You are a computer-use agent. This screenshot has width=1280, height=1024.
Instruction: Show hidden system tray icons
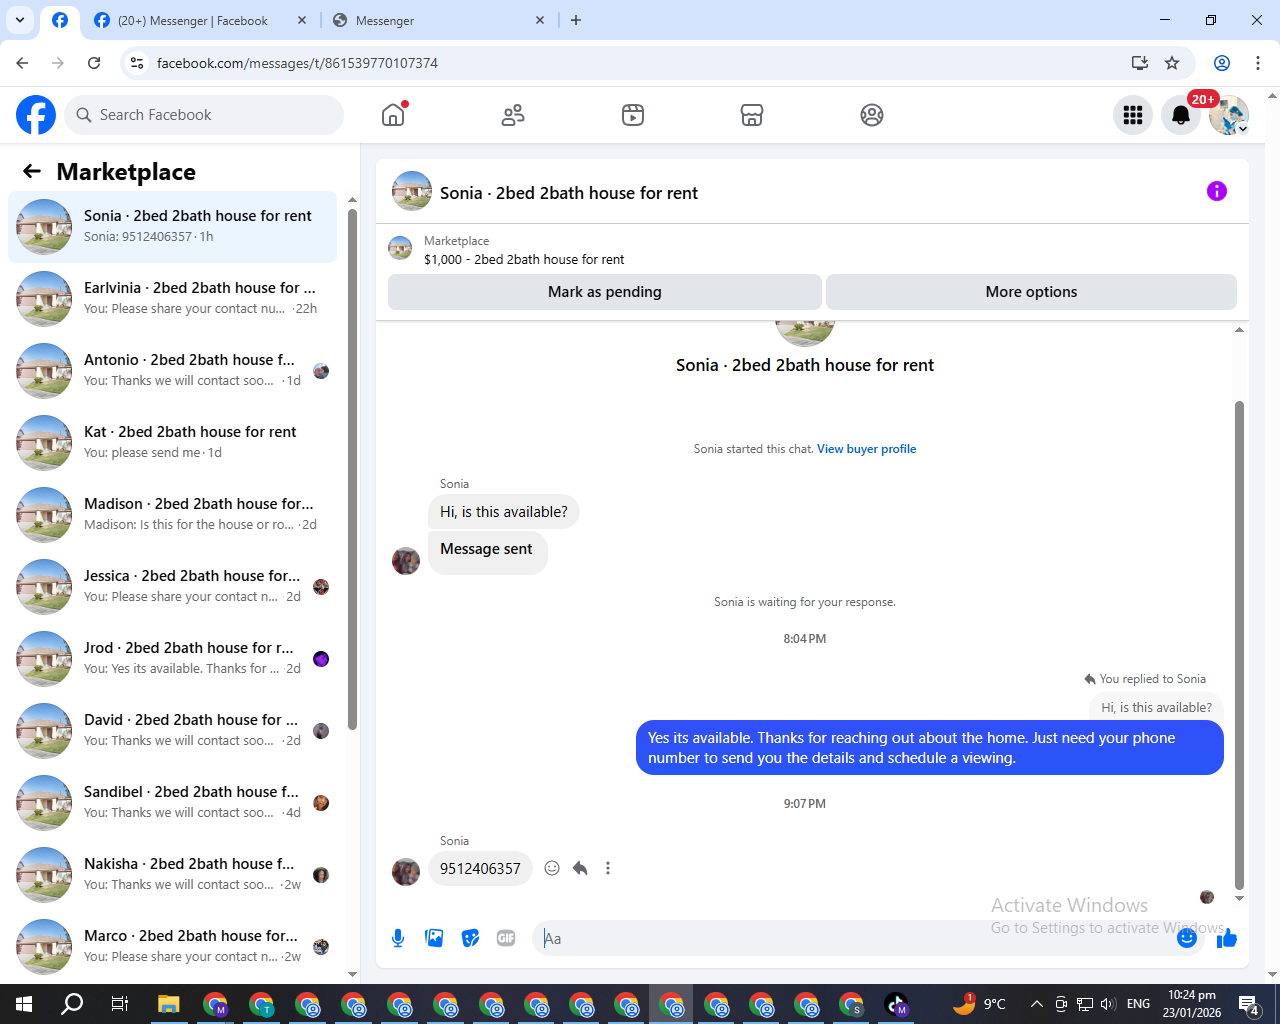tap(1037, 1004)
